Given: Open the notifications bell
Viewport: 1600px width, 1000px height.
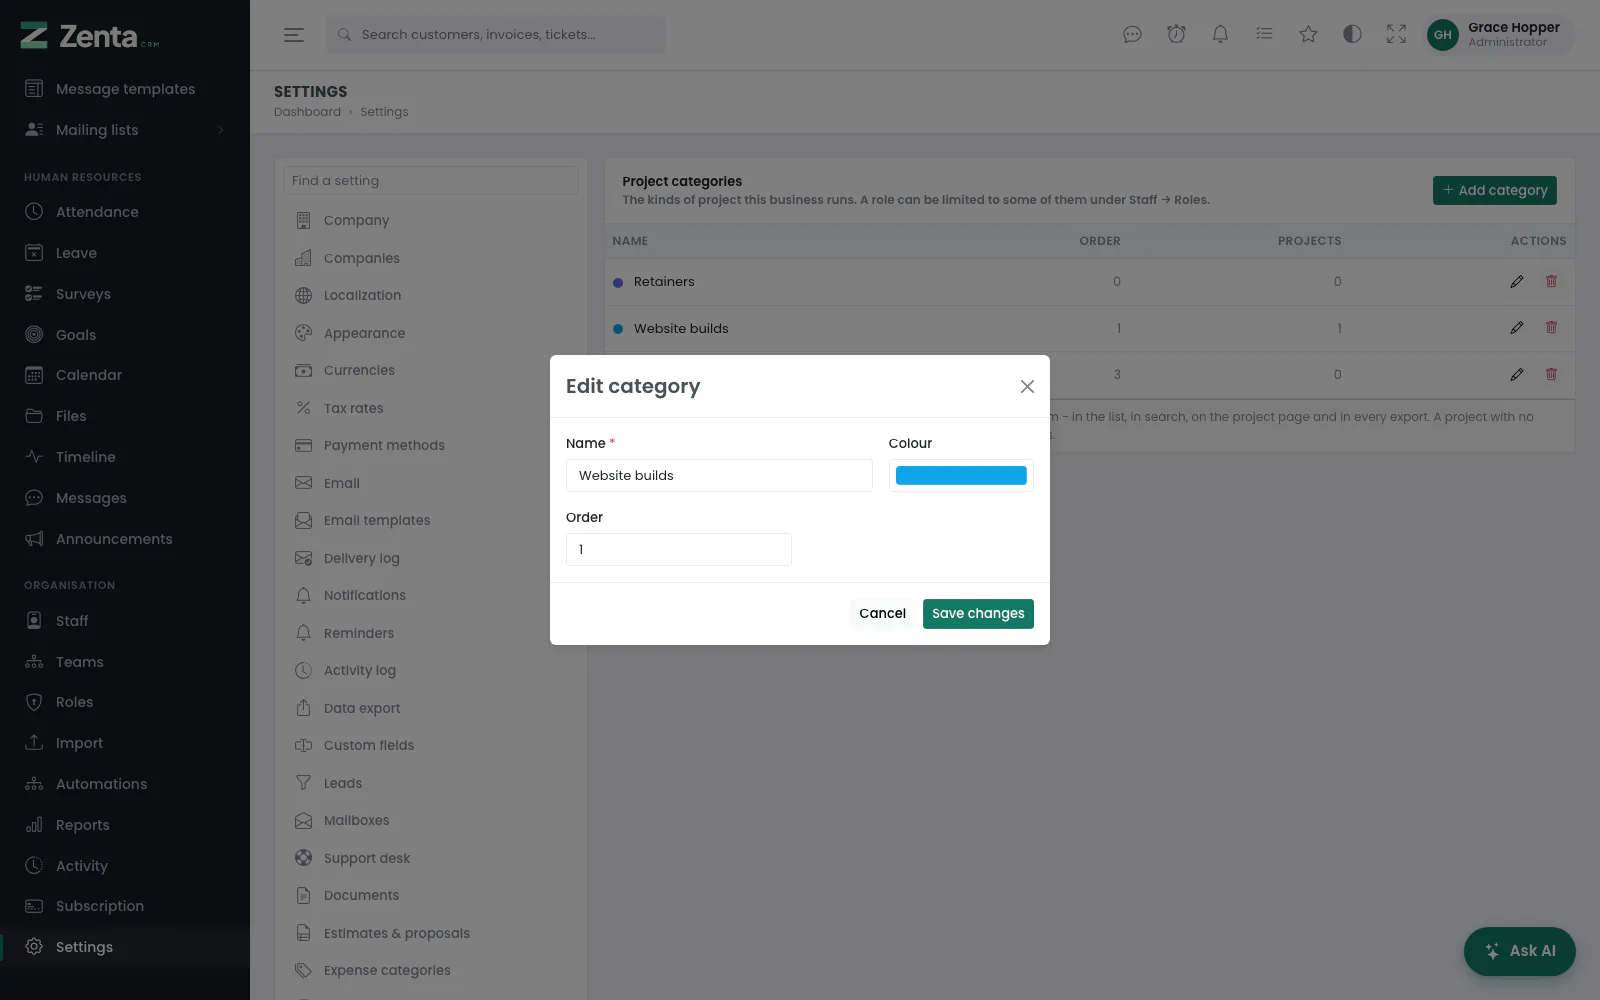Looking at the screenshot, I should (1220, 35).
